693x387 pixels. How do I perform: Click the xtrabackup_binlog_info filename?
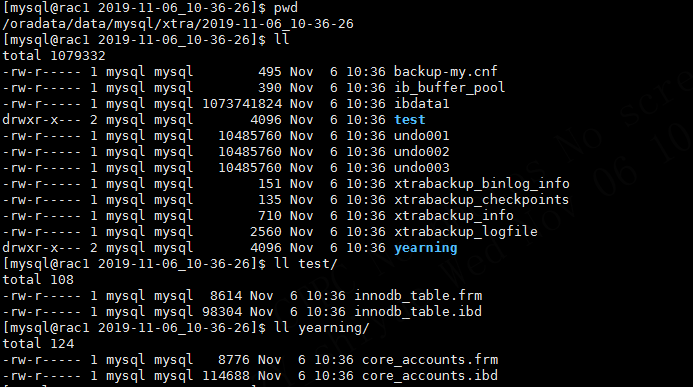[482, 183]
